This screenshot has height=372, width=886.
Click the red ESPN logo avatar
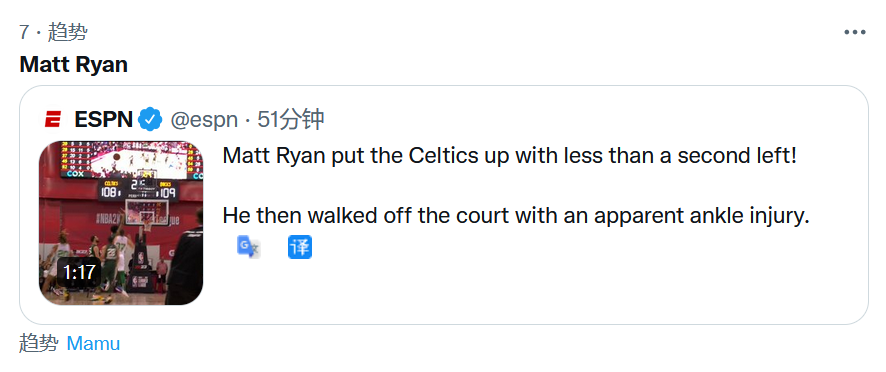pos(53,120)
